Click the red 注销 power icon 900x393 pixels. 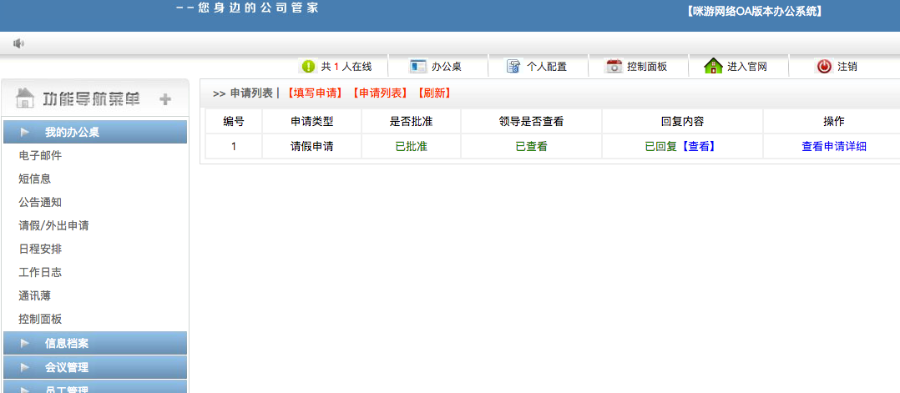(824, 67)
